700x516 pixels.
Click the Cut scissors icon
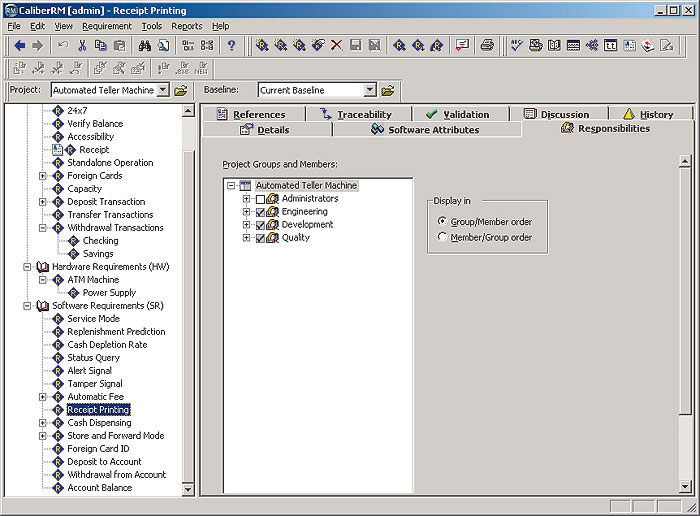click(x=82, y=45)
